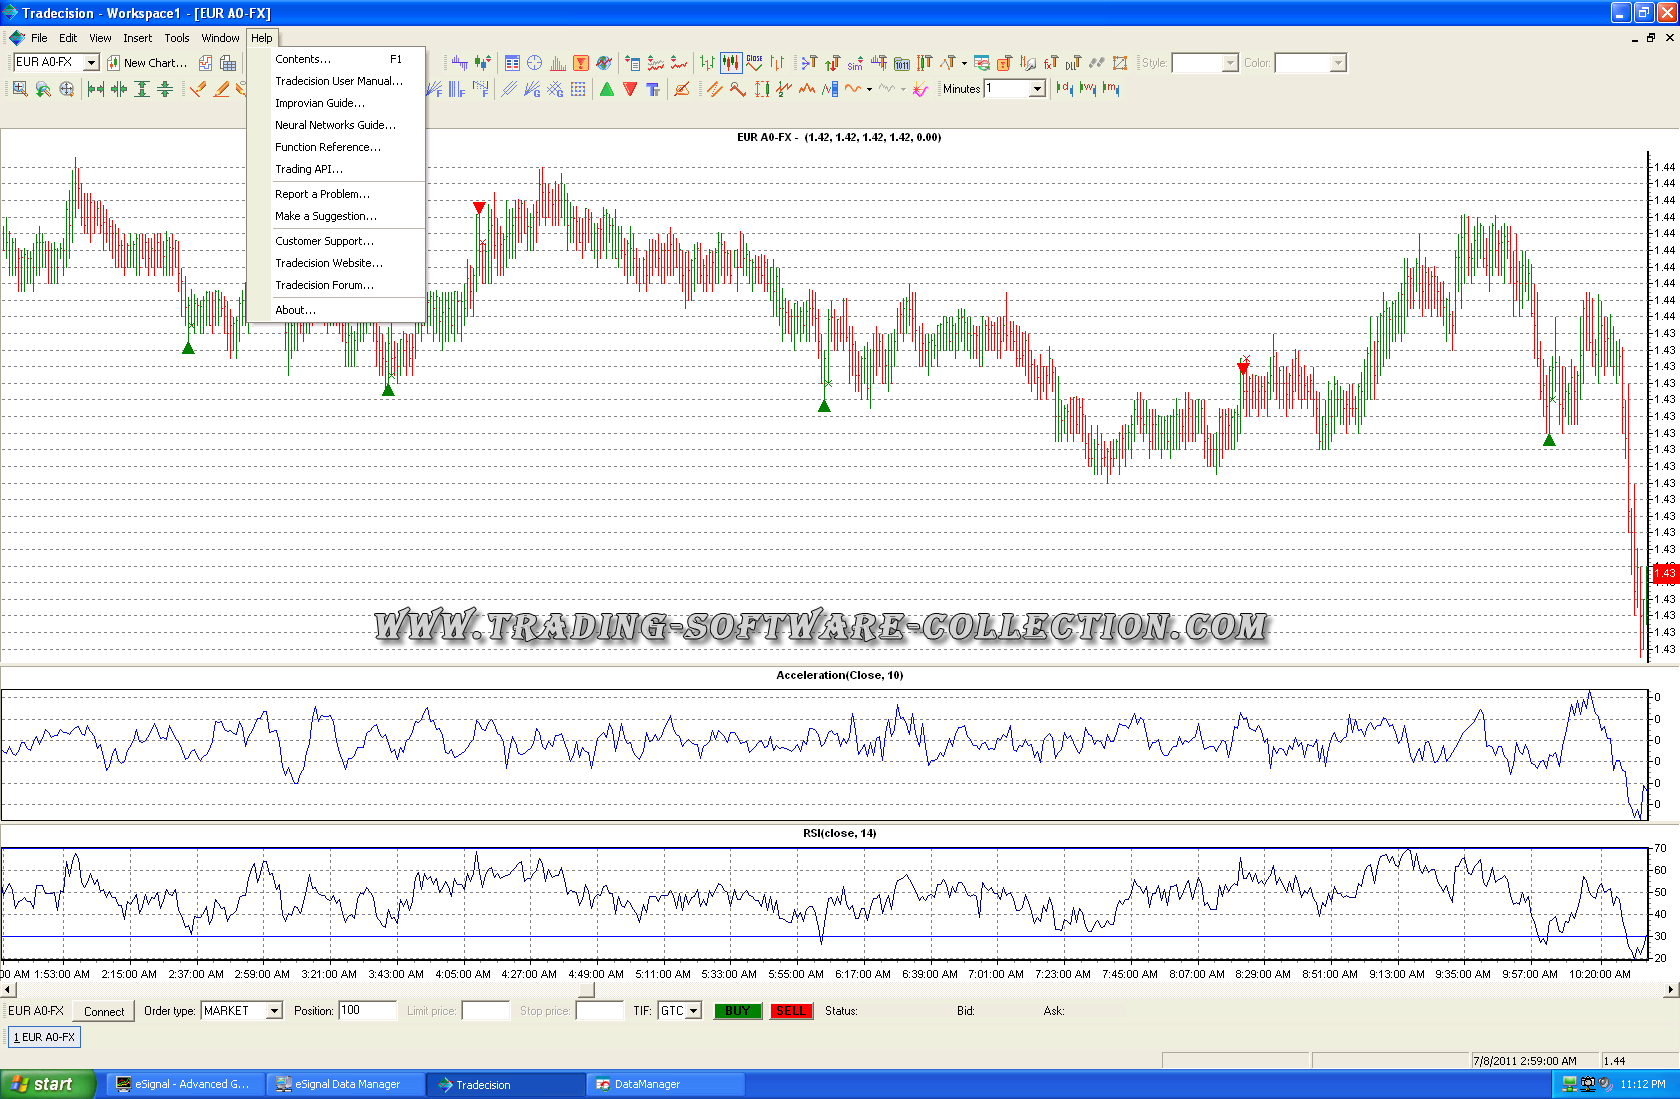Click the New Chart toolbar button
This screenshot has height=1099, width=1680.
click(x=146, y=63)
